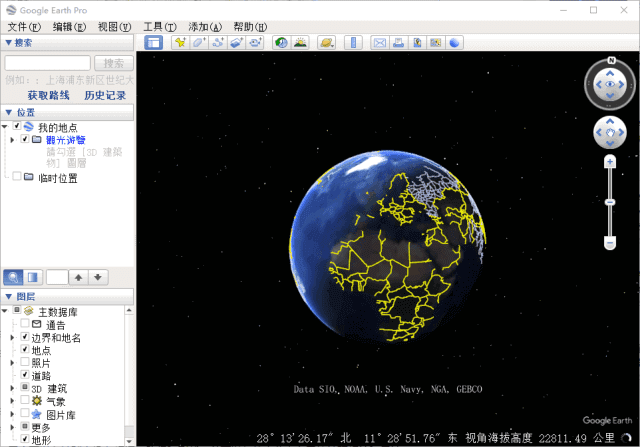The width and height of the screenshot is (640, 447).
Task: Open the planet switcher icon
Action: click(326, 43)
